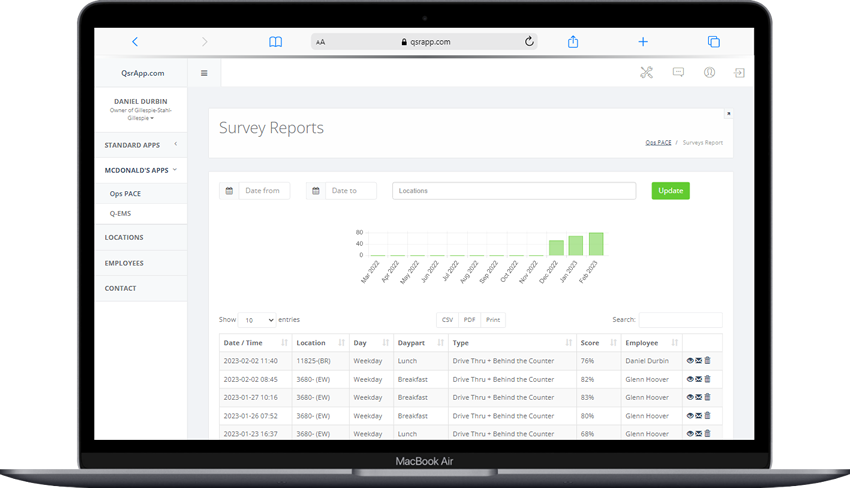The image size is (850, 488).
Task: Click the qsrapp.com address bar
Action: click(x=424, y=42)
